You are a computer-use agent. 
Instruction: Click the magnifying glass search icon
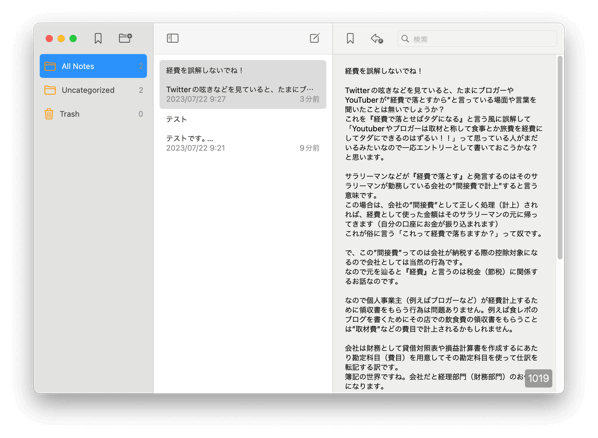point(405,39)
